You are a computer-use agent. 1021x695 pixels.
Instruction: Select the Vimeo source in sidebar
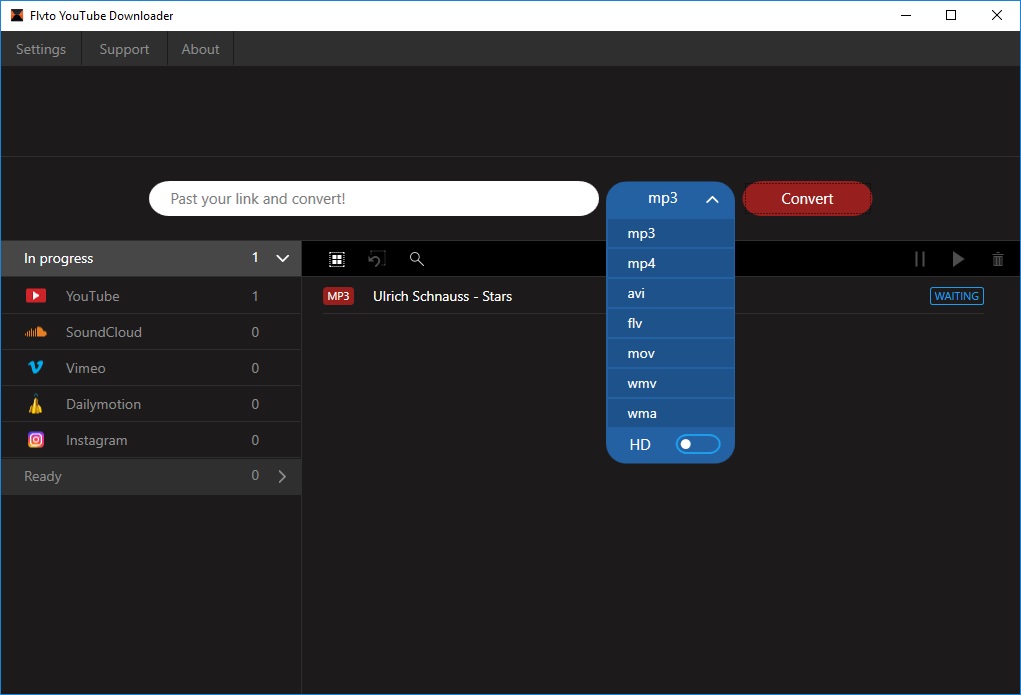(x=85, y=368)
